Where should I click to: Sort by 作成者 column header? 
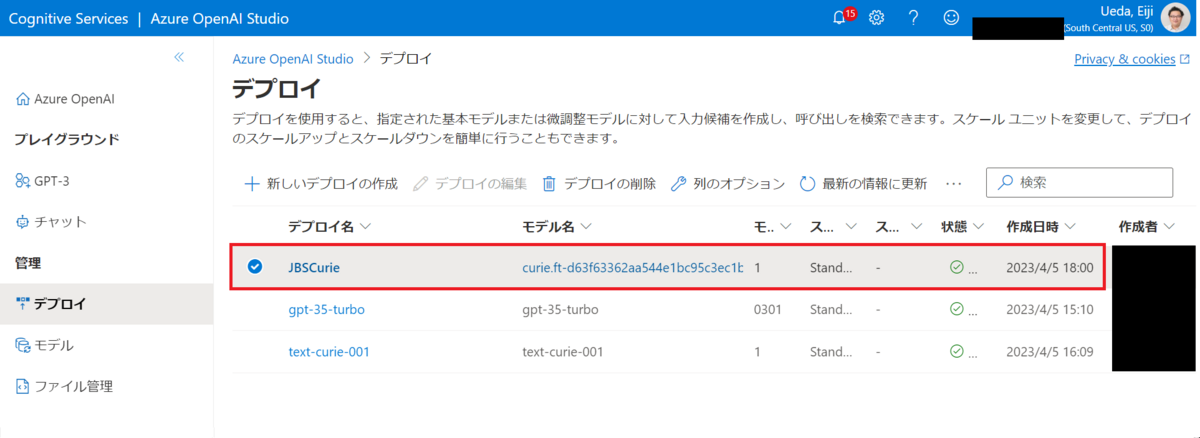point(1146,227)
